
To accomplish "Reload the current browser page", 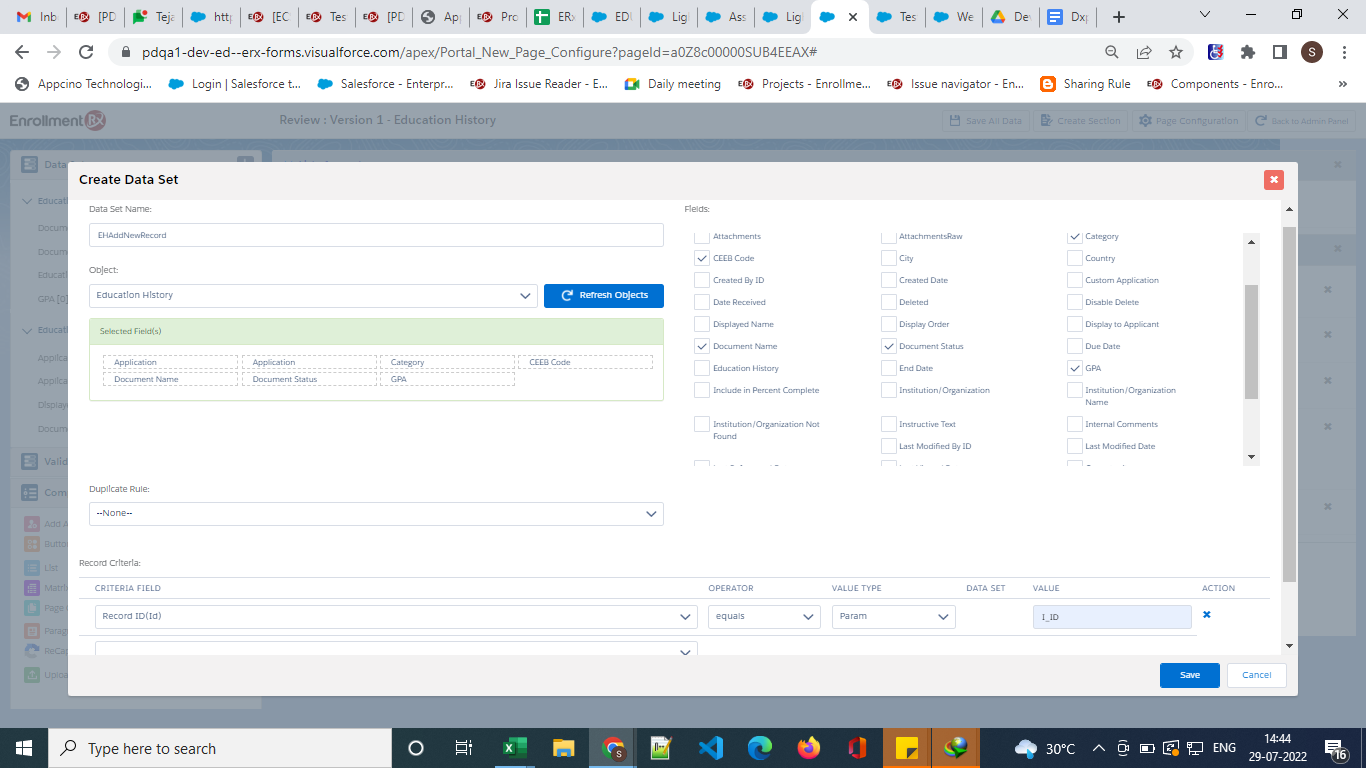I will (86, 52).
